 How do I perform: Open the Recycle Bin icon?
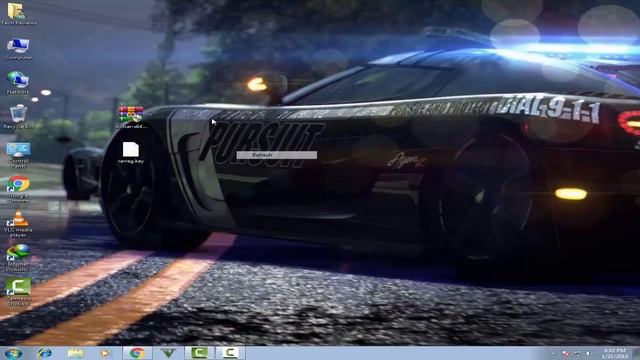pyautogui.click(x=18, y=117)
